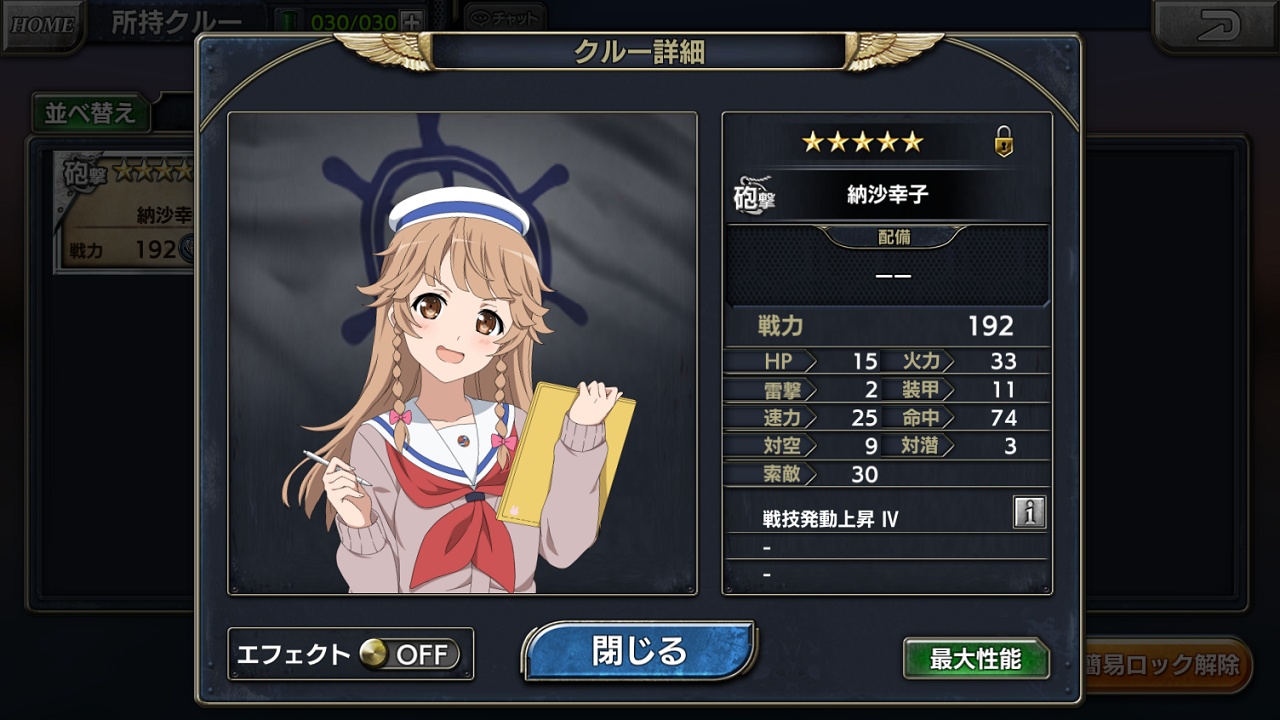
Task: Open the チャット chat icon
Action: (x=506, y=17)
